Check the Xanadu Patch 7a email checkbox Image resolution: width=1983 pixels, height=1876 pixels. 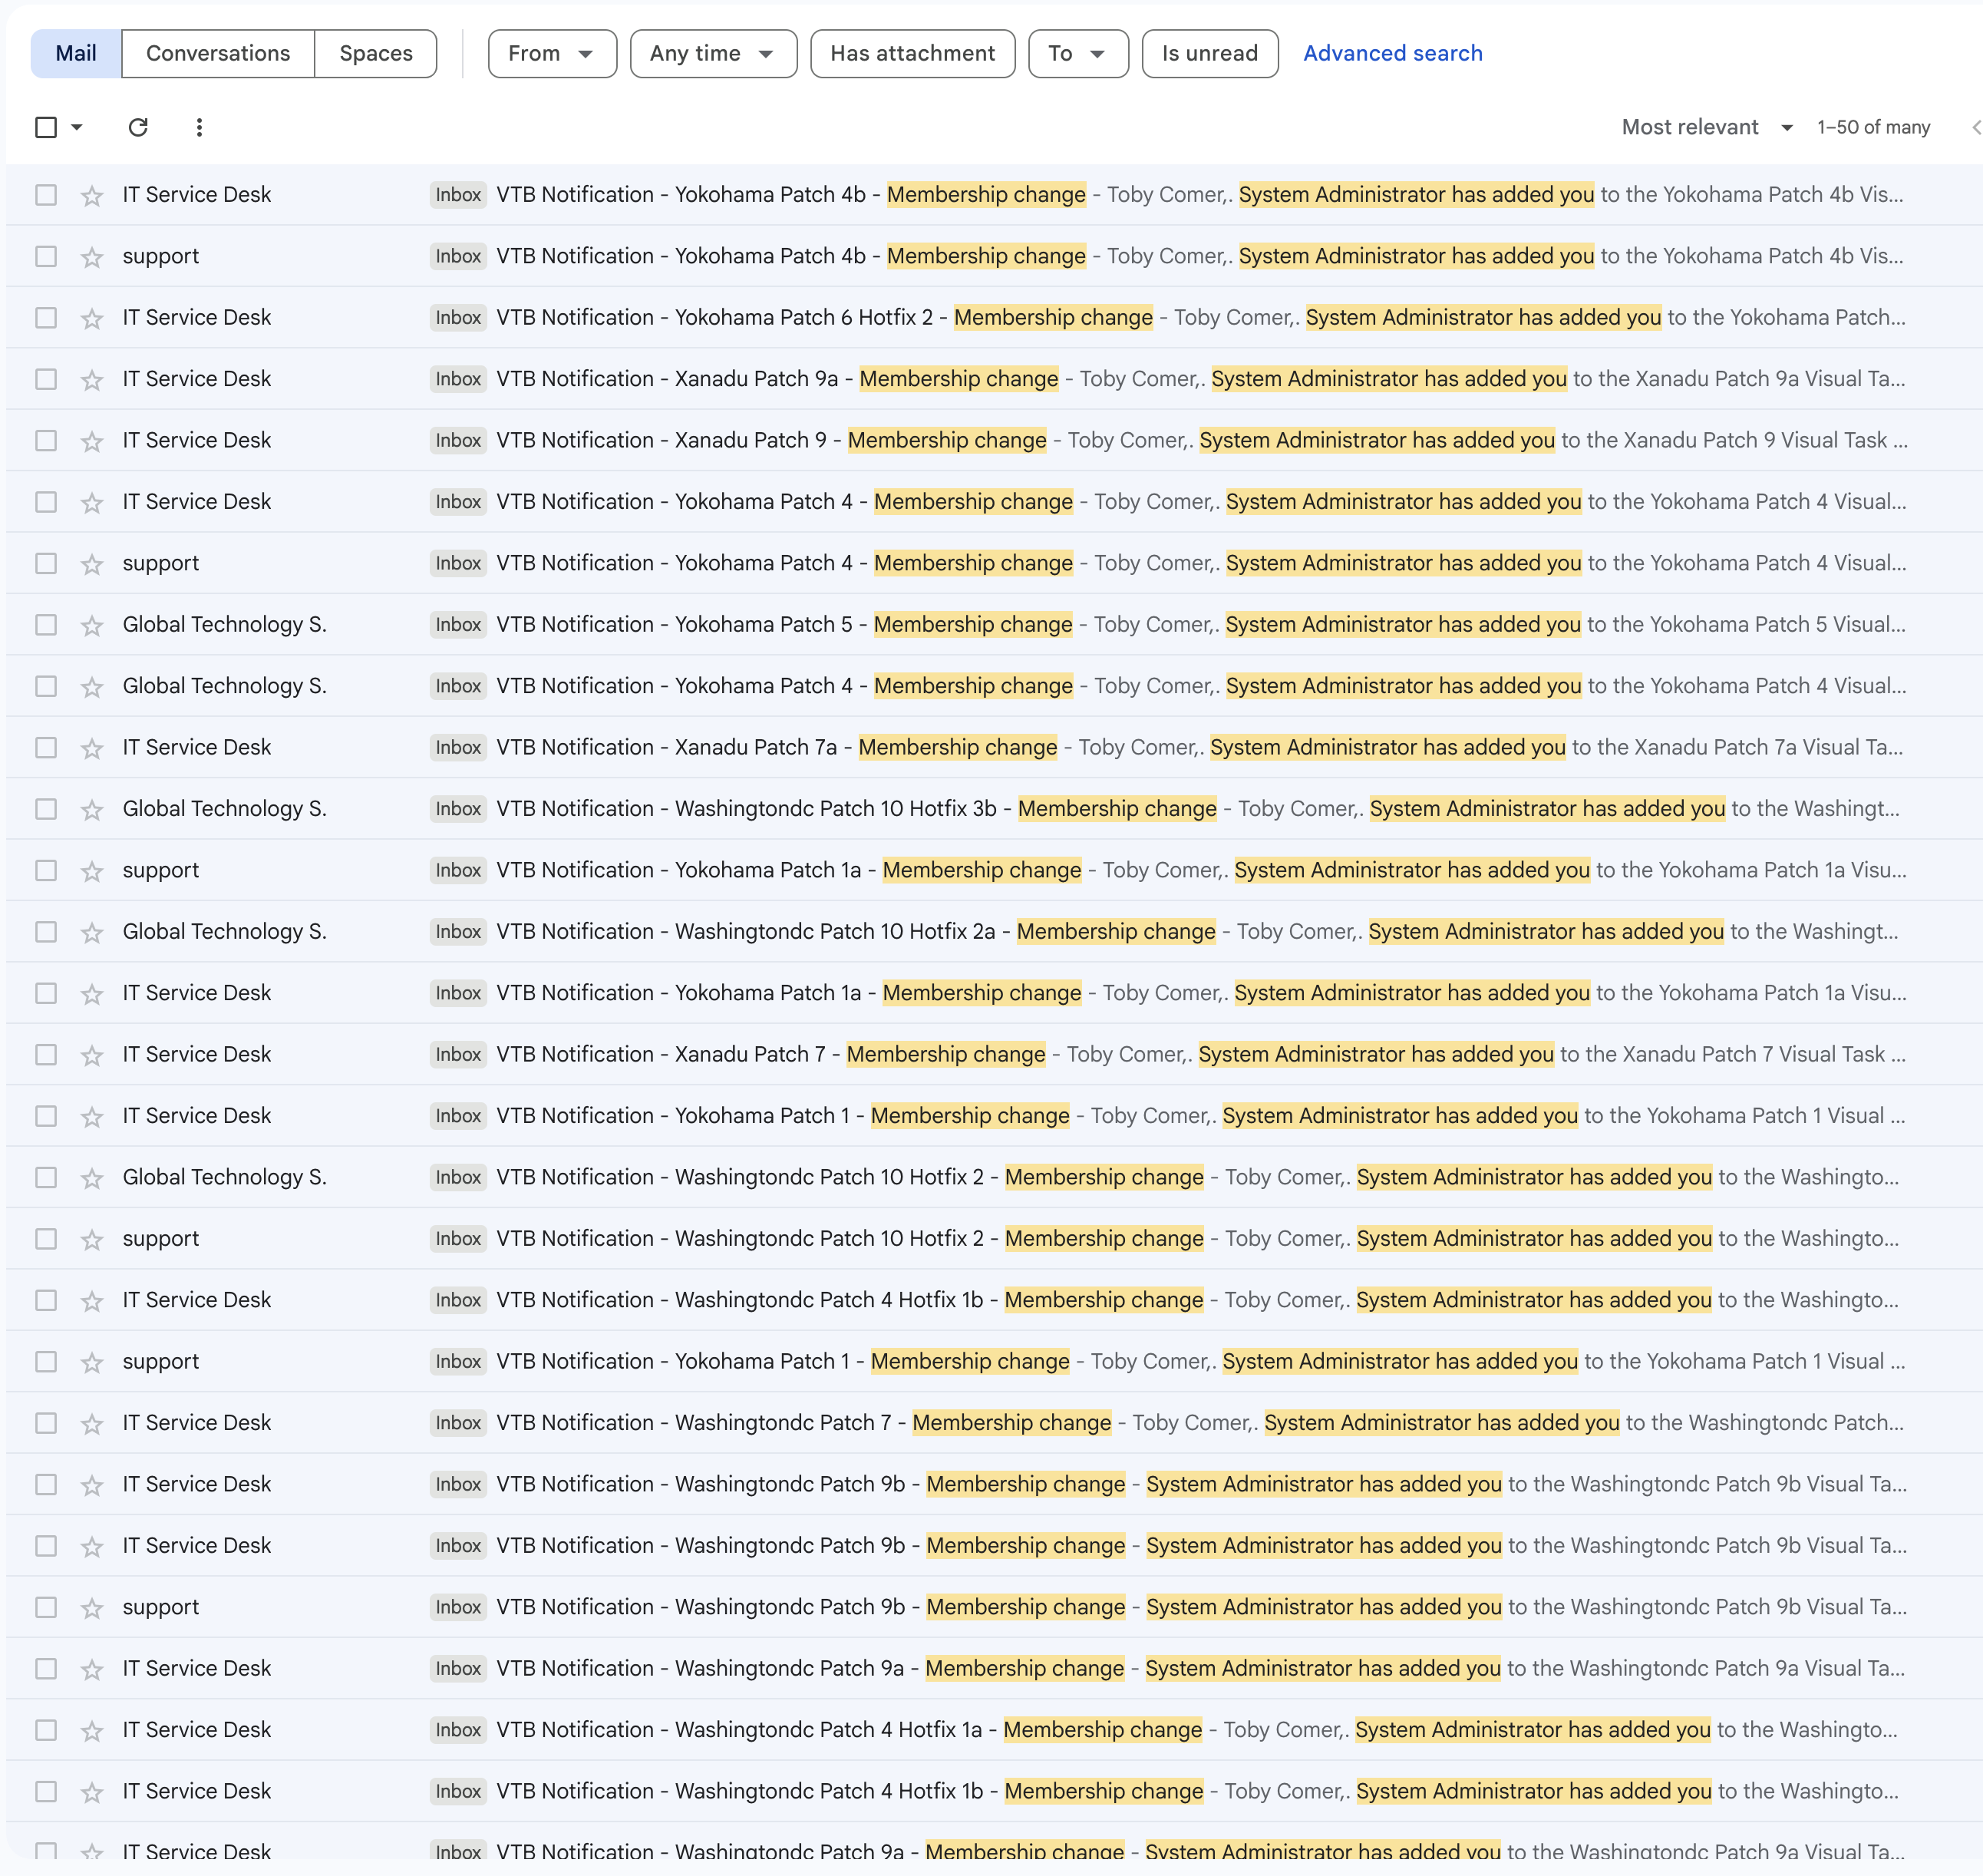46,748
